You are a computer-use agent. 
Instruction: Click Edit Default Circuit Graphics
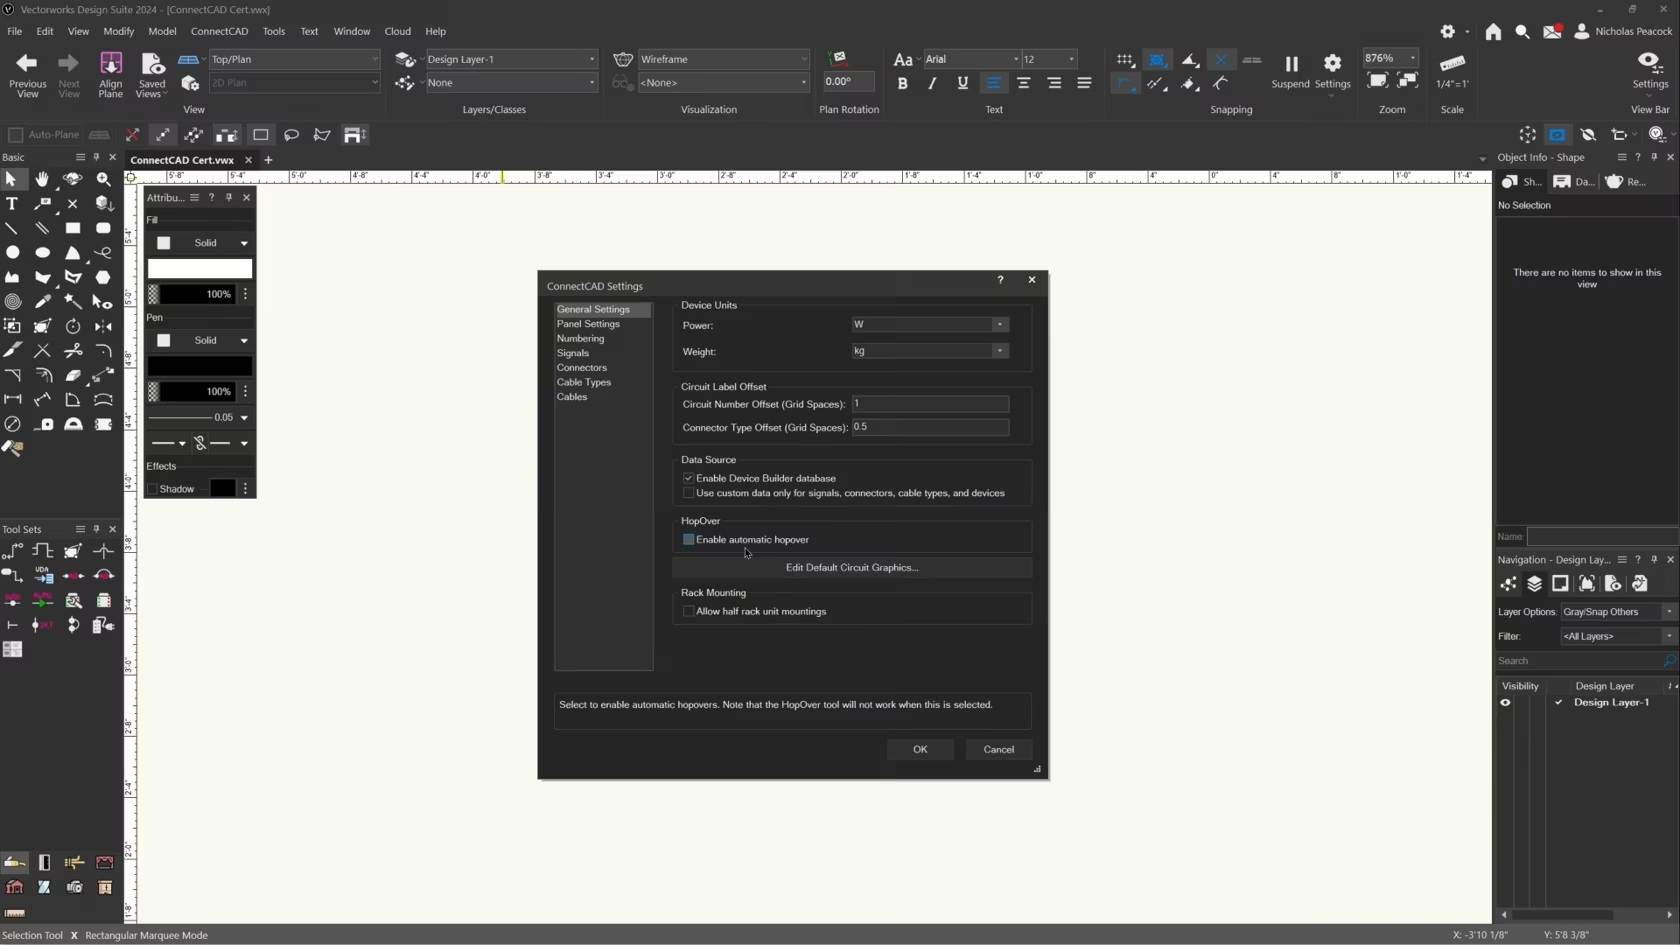pos(851,567)
